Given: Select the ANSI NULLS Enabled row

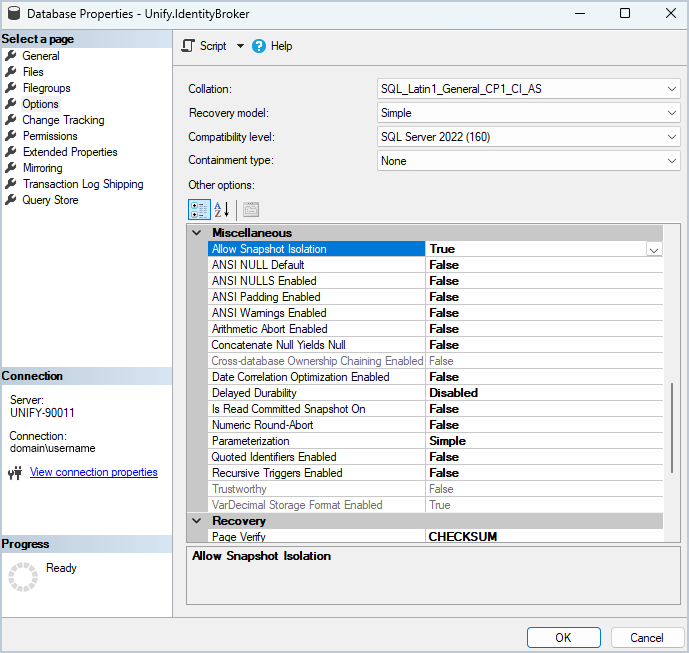Looking at the screenshot, I should point(435,281).
